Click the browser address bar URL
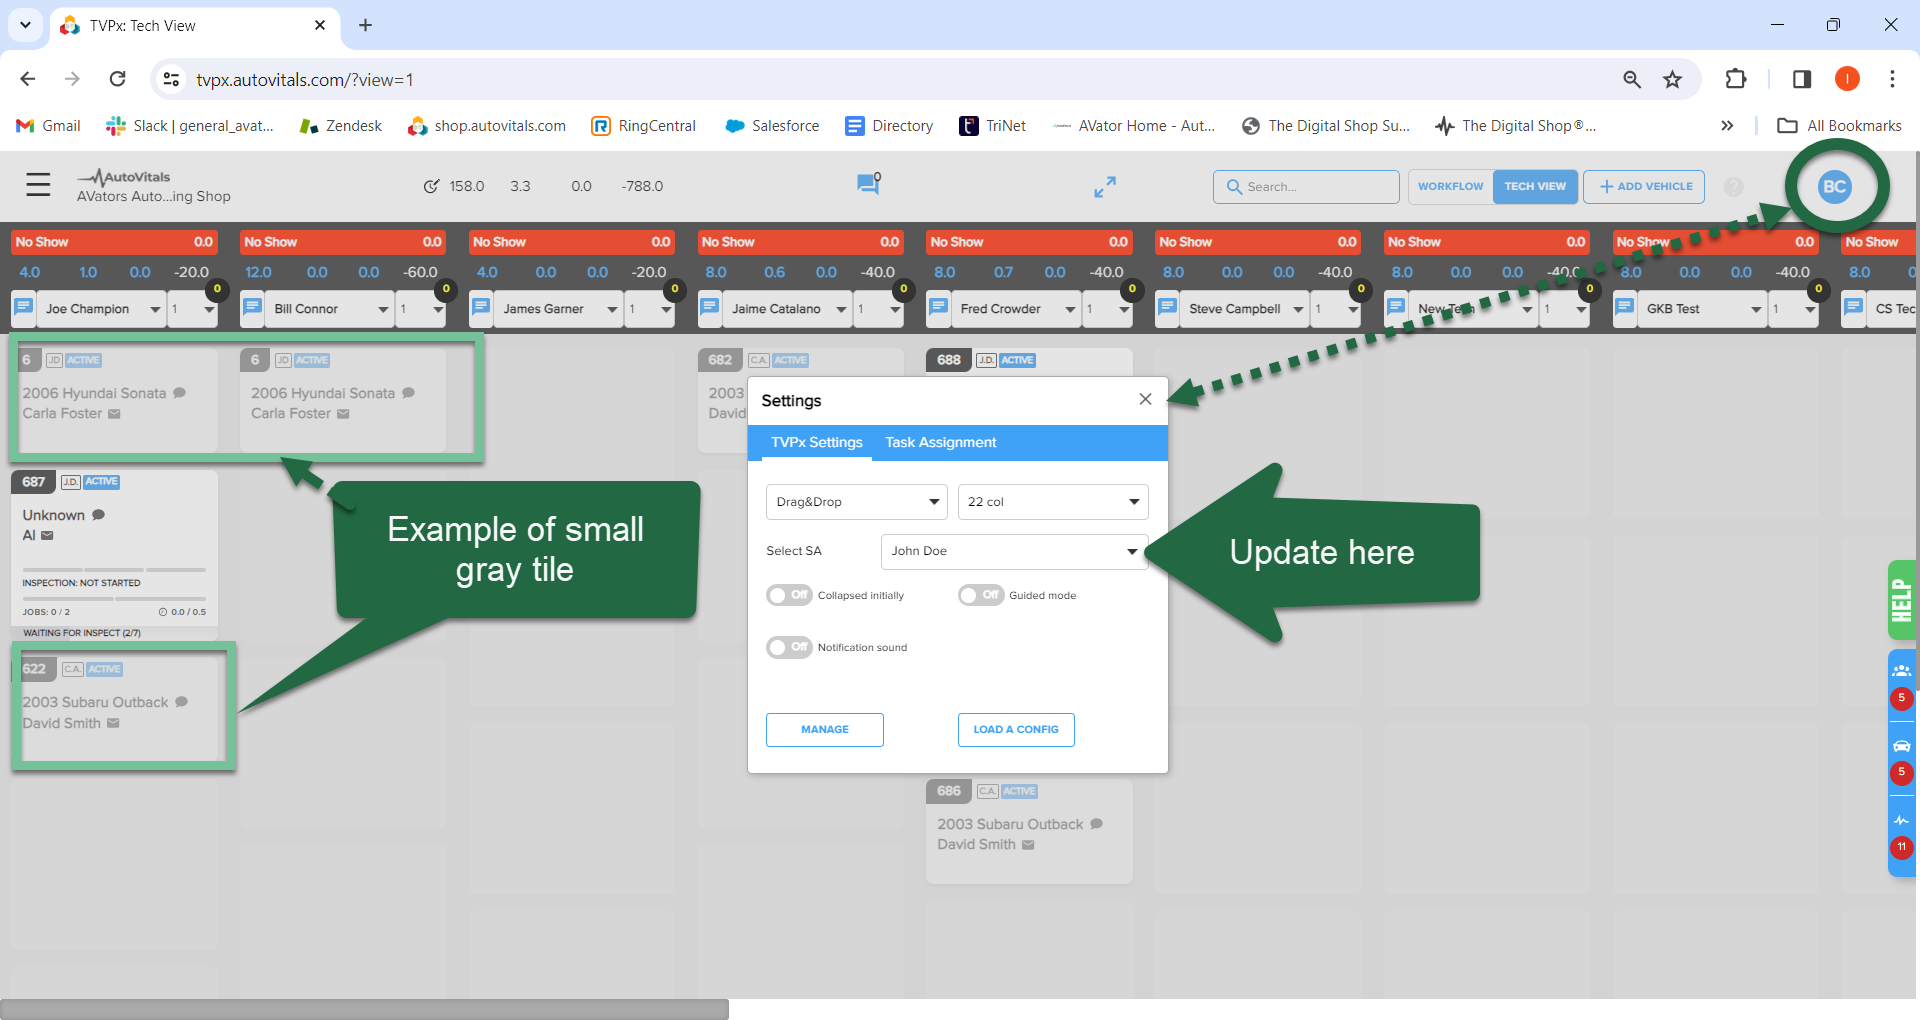Viewport: 1920px width, 1020px height. 305,80
